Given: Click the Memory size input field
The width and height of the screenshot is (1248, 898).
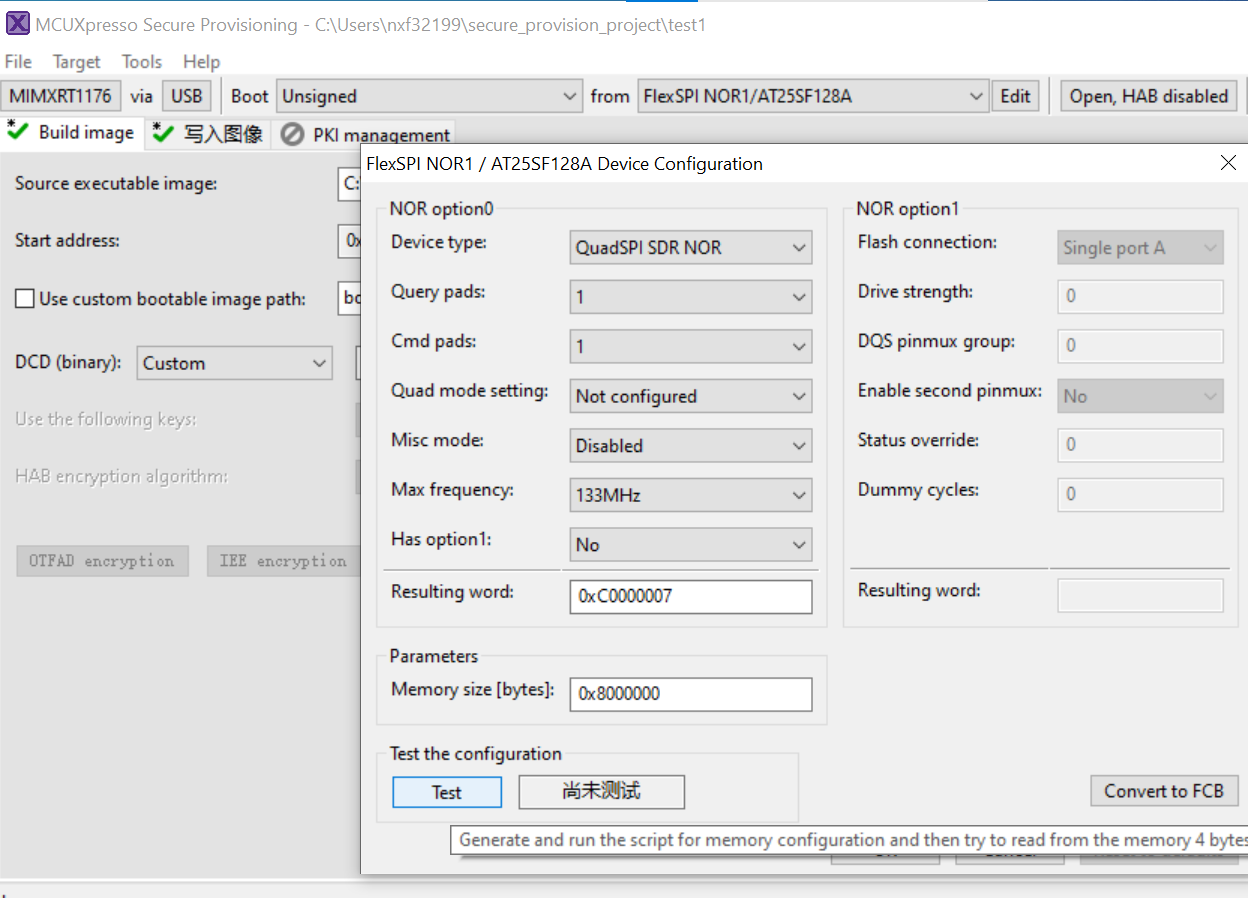Looking at the screenshot, I should click(x=690, y=693).
